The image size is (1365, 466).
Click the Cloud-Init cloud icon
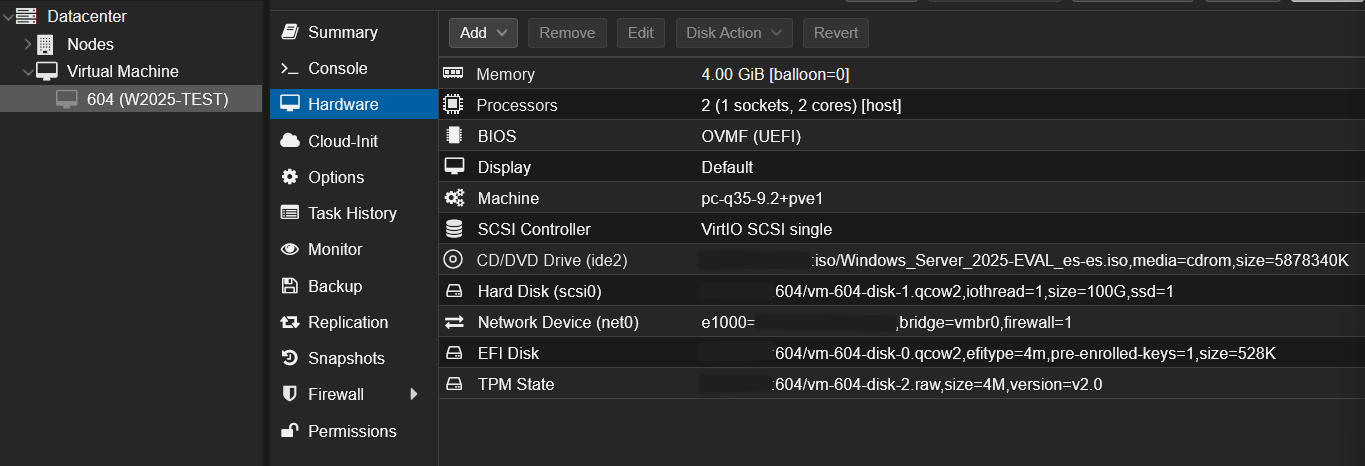click(290, 141)
